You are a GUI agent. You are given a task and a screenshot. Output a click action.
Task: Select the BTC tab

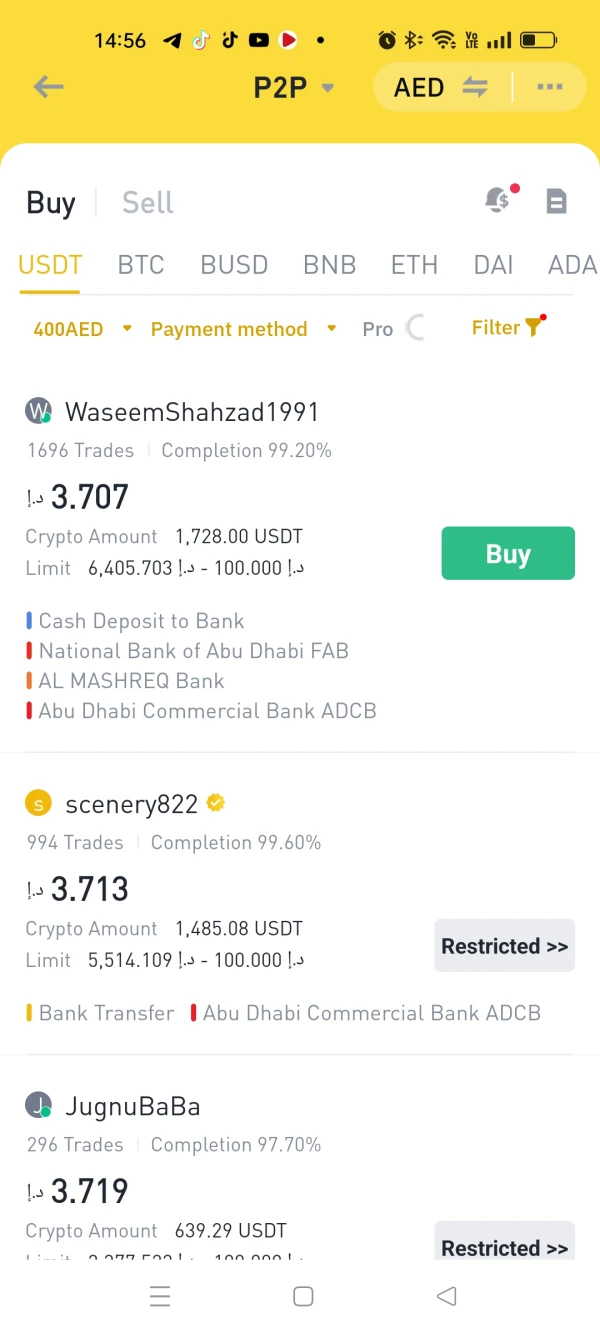(x=141, y=265)
